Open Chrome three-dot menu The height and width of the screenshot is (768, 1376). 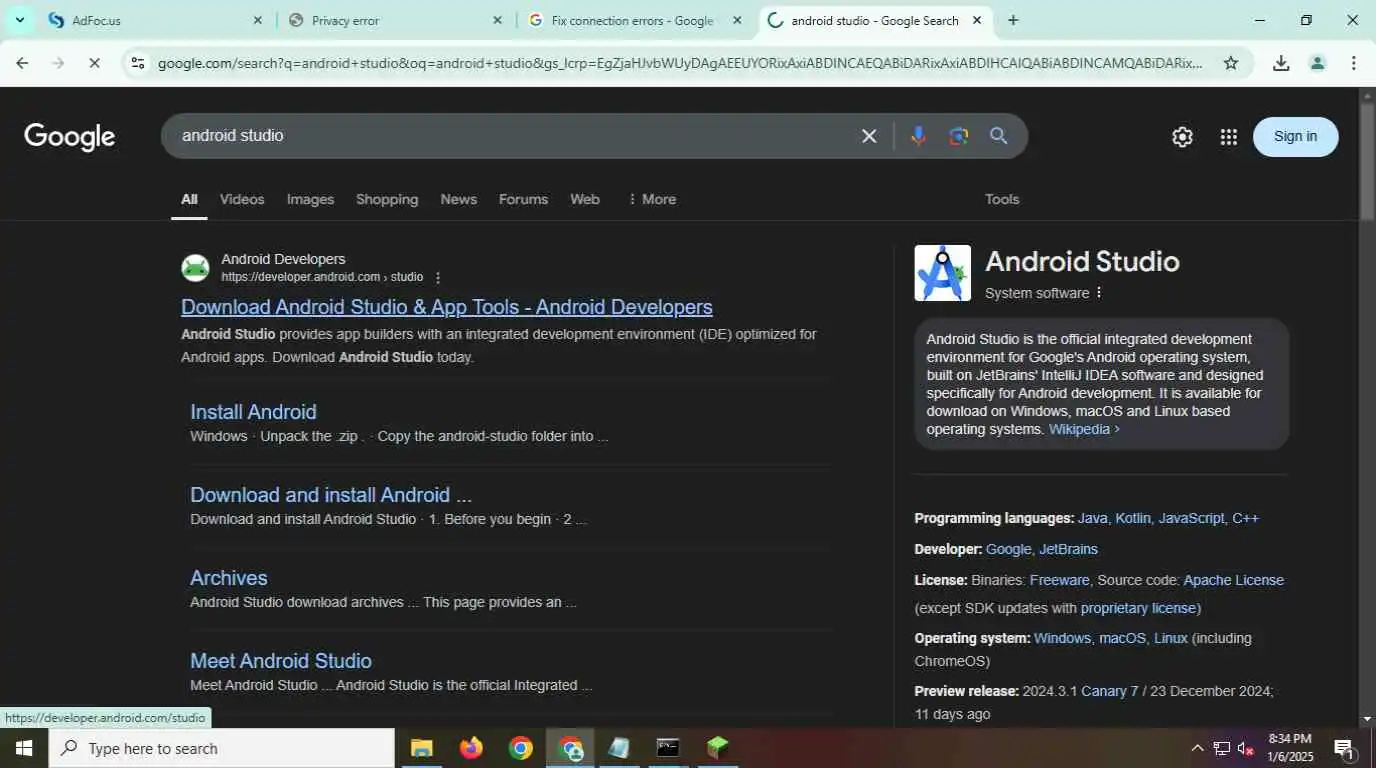(1353, 63)
